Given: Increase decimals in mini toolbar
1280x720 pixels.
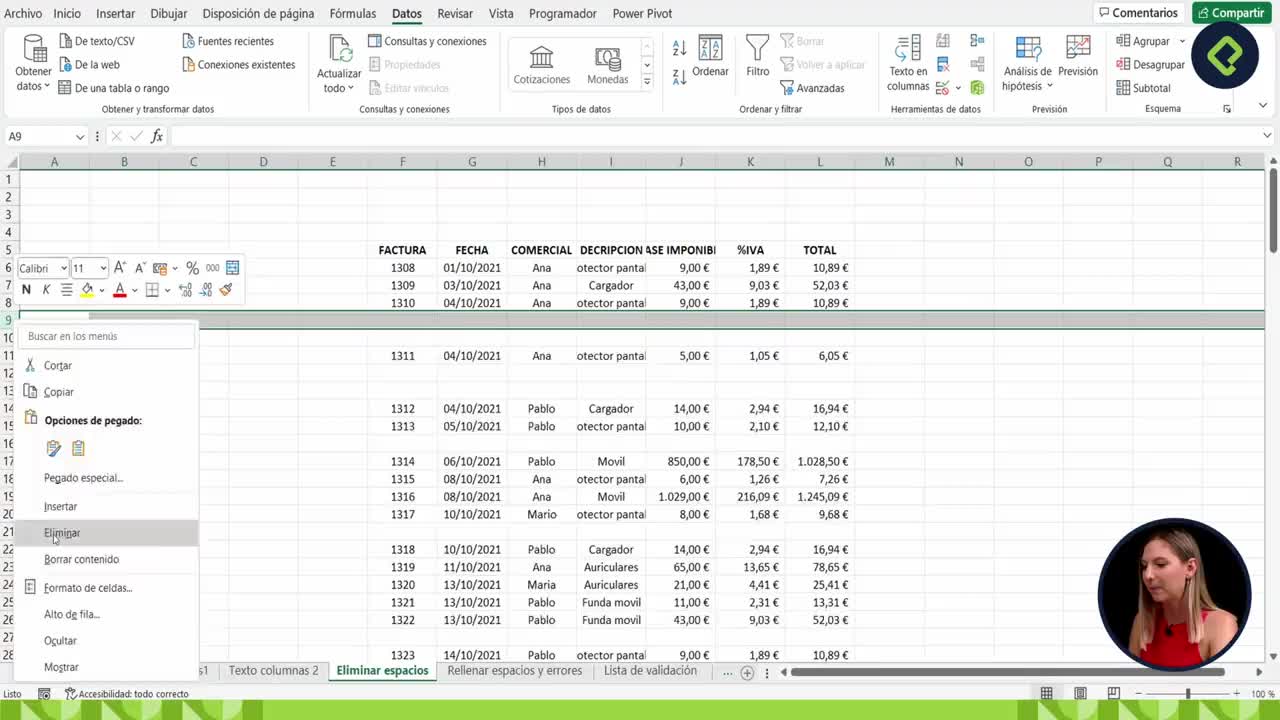Looking at the screenshot, I should coord(186,290).
